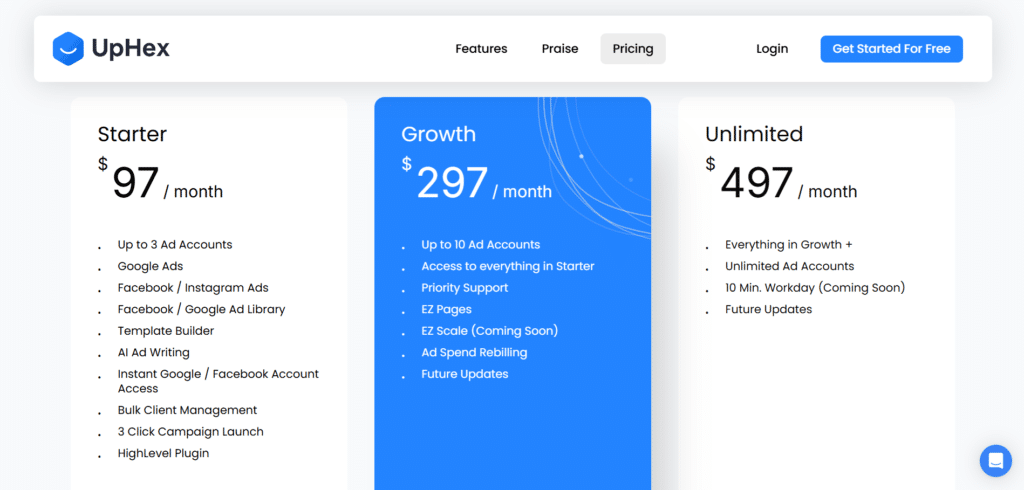This screenshot has width=1024, height=490.
Task: Click '3 Click Campaign Launch' feature
Action: (191, 432)
